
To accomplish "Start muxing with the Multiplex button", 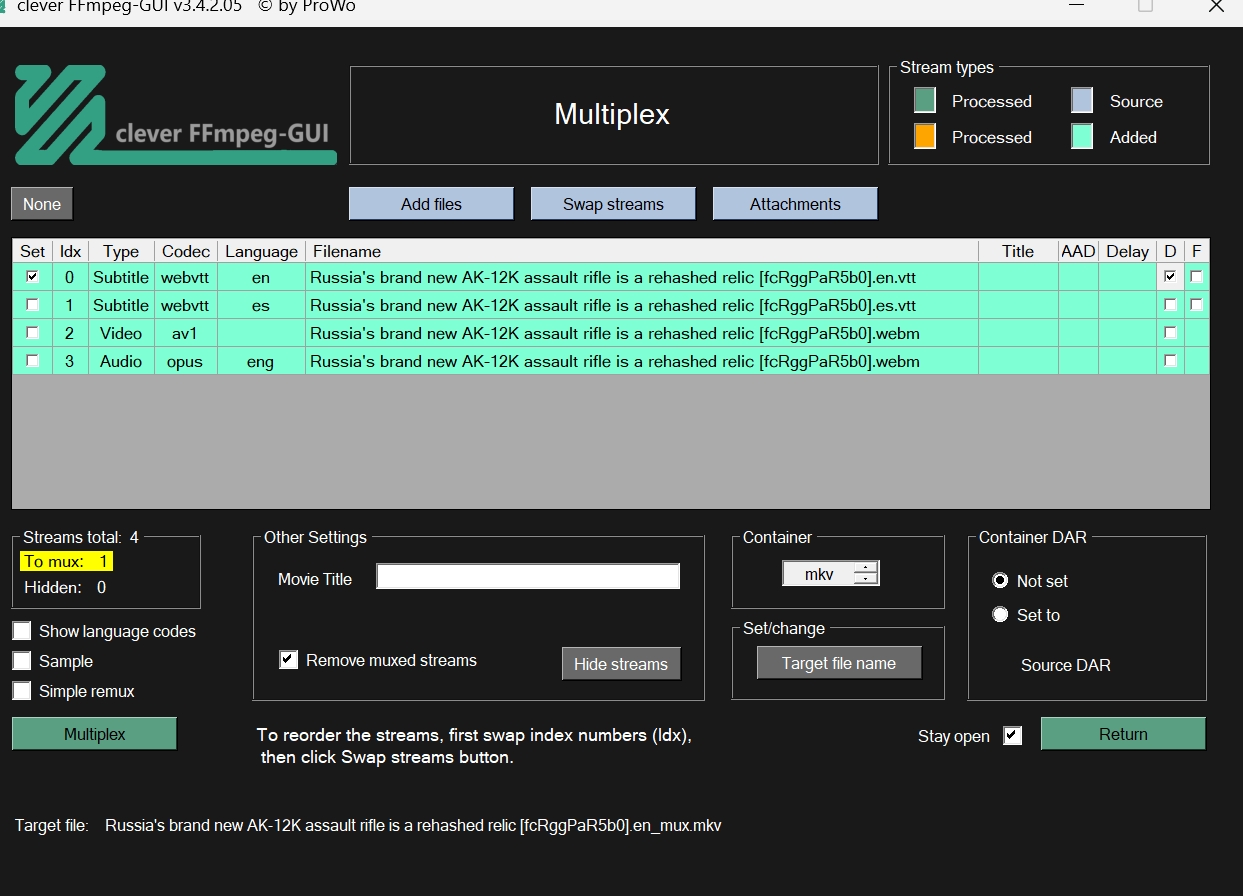I will point(95,734).
